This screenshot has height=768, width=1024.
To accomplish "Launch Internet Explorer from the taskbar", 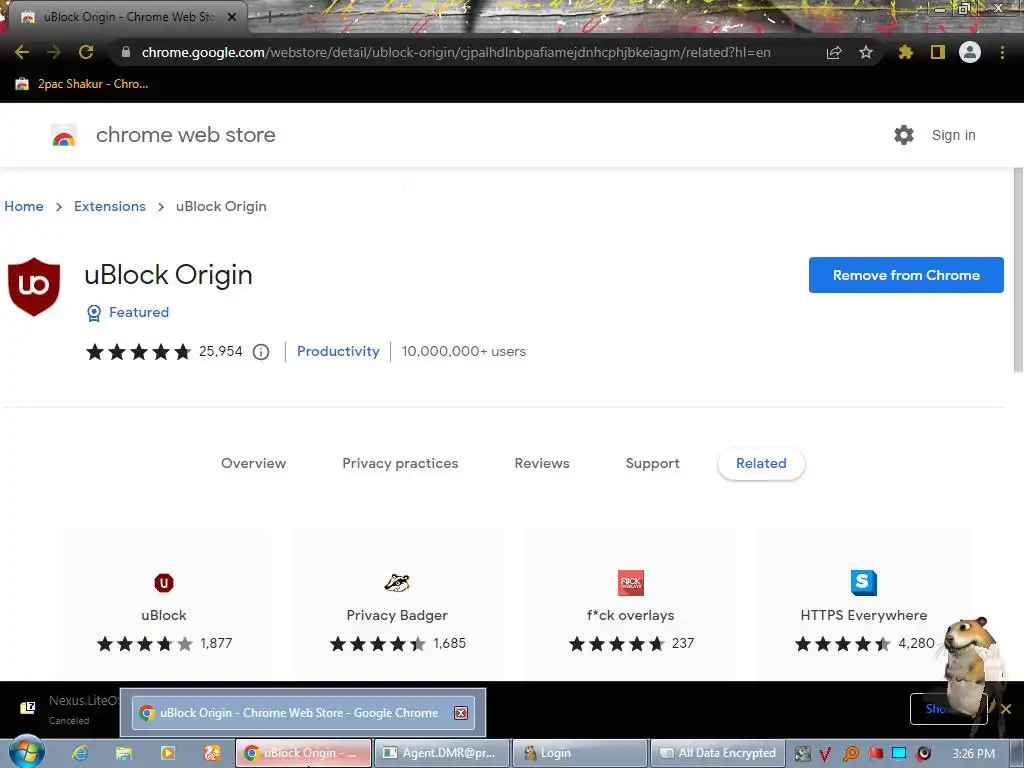I will coord(80,753).
